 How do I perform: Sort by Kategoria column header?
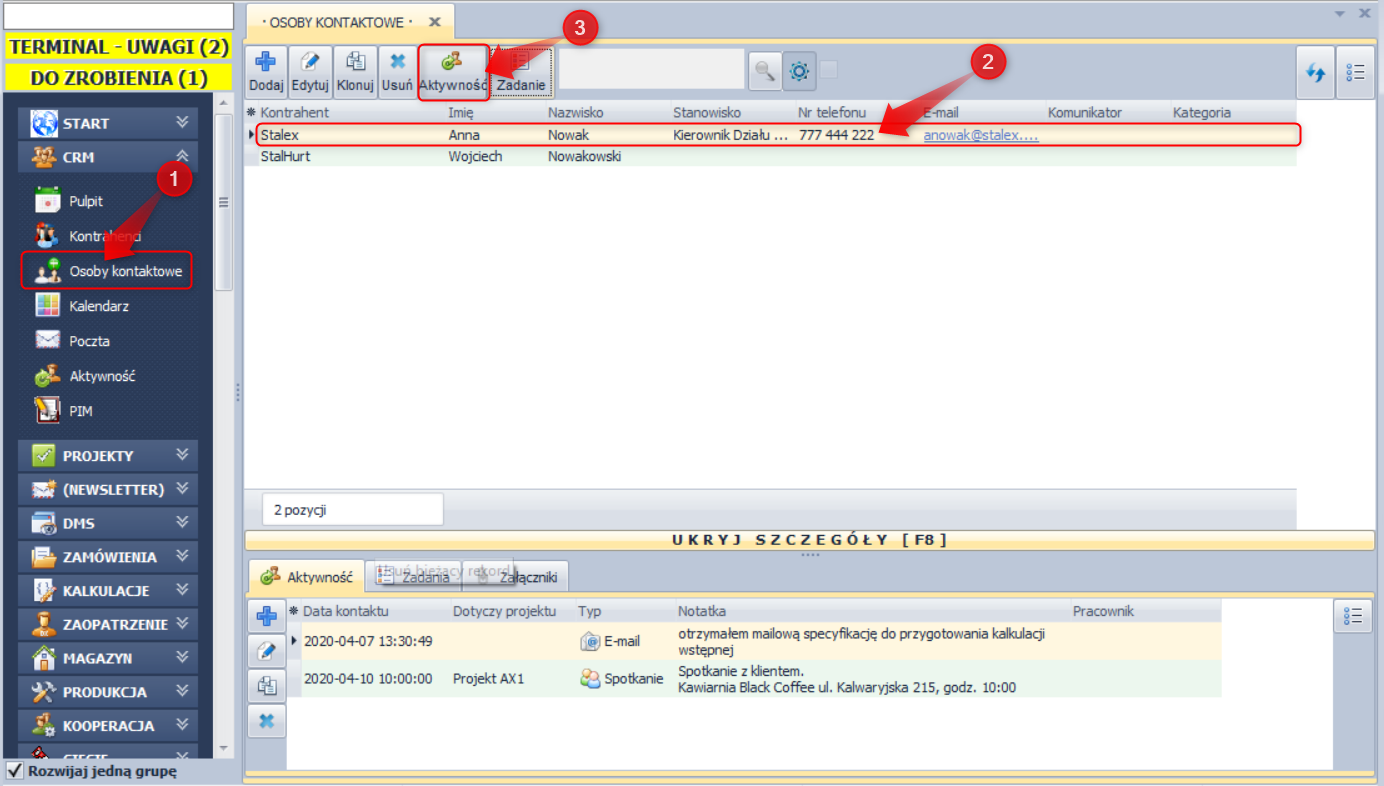click(x=1202, y=113)
